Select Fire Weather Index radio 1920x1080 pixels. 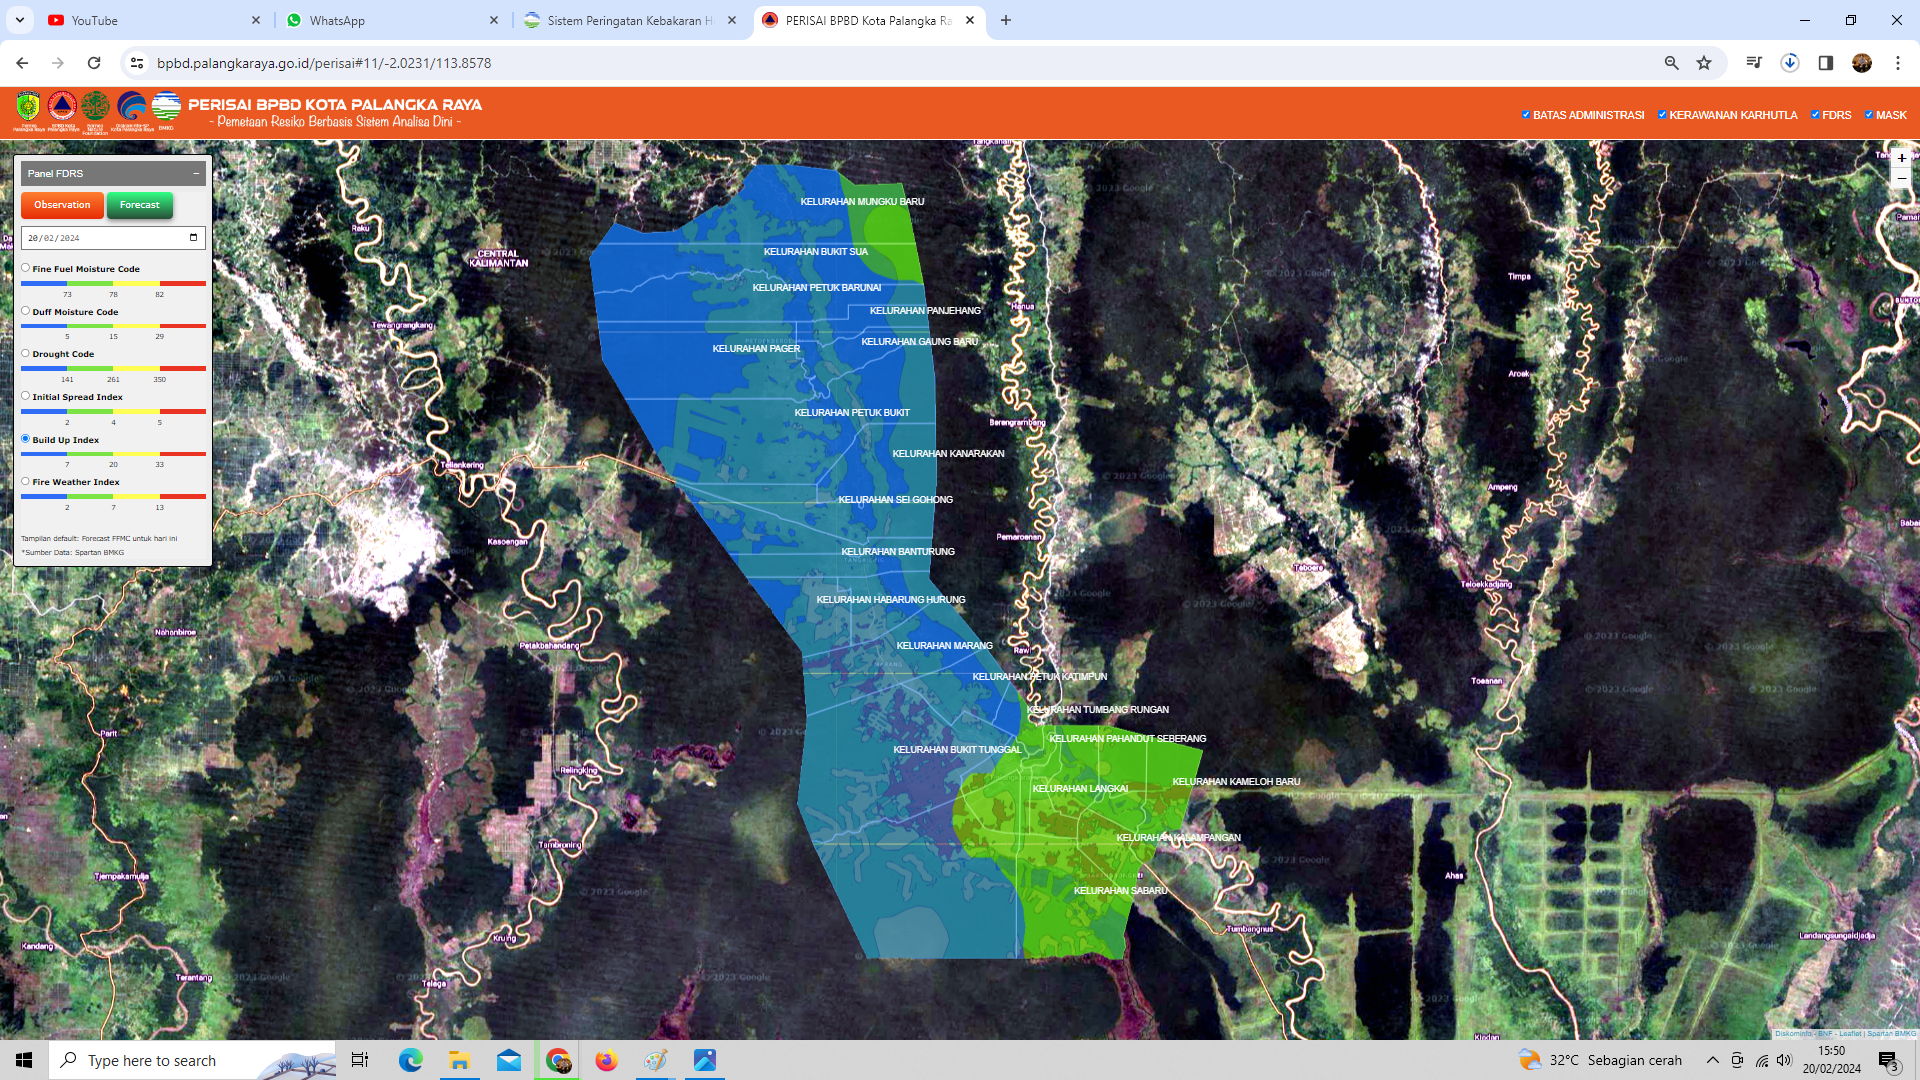[26, 481]
